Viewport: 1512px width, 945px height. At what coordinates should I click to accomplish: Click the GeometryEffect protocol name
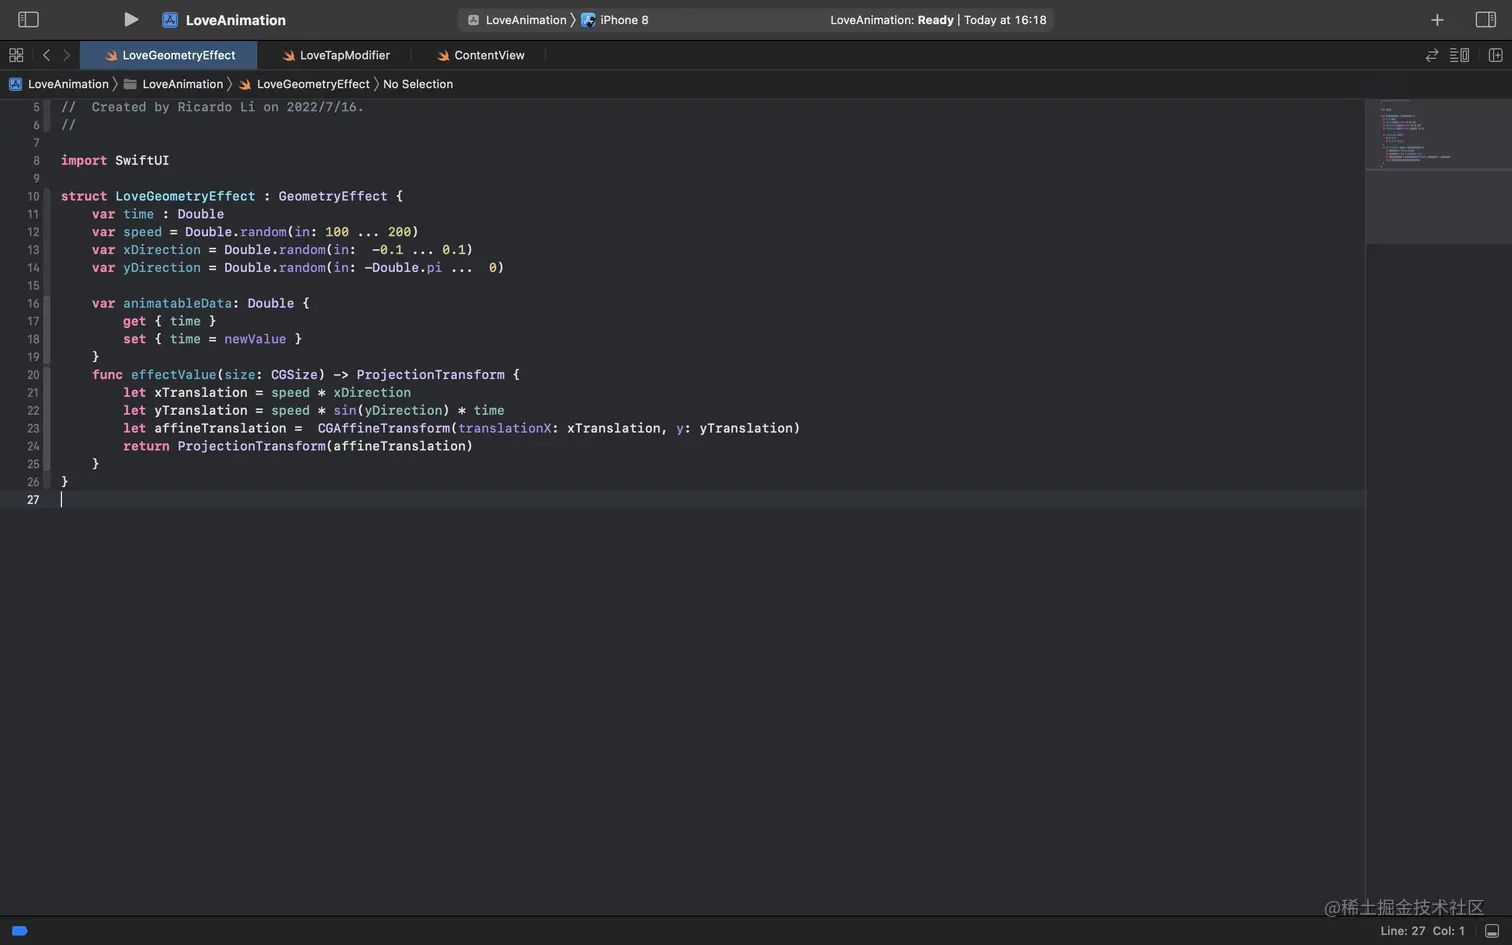point(333,196)
